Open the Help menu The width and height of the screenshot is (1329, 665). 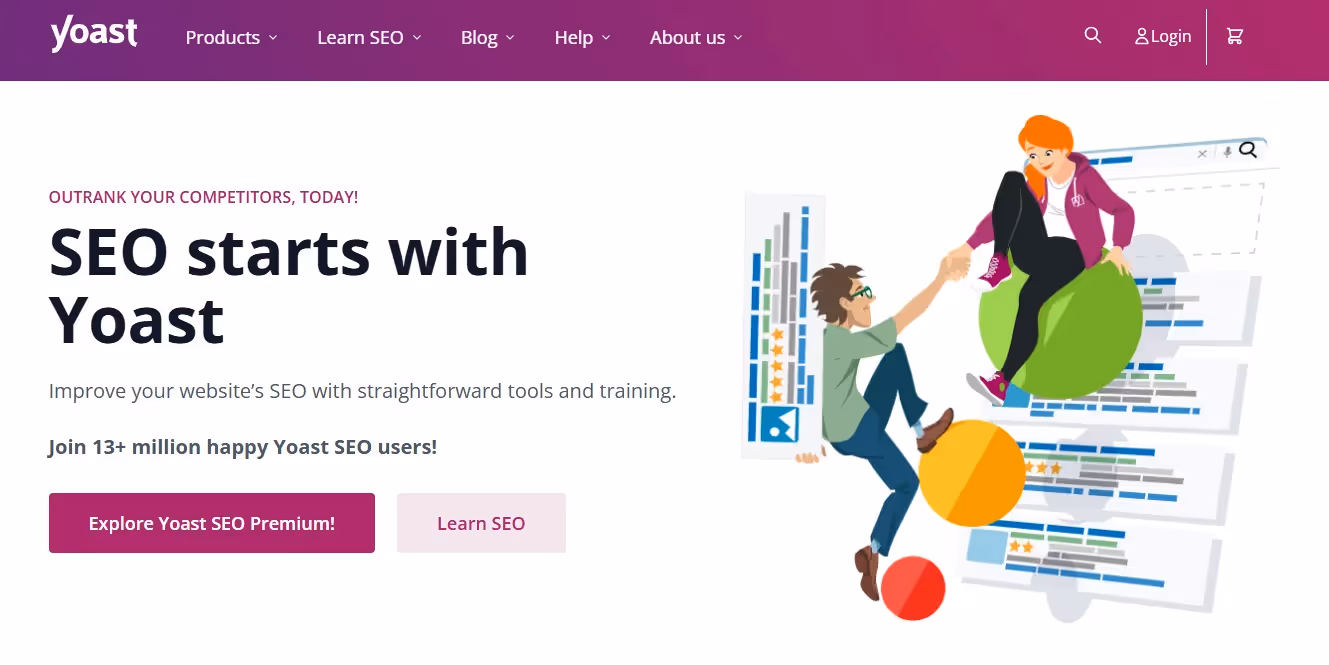click(583, 37)
